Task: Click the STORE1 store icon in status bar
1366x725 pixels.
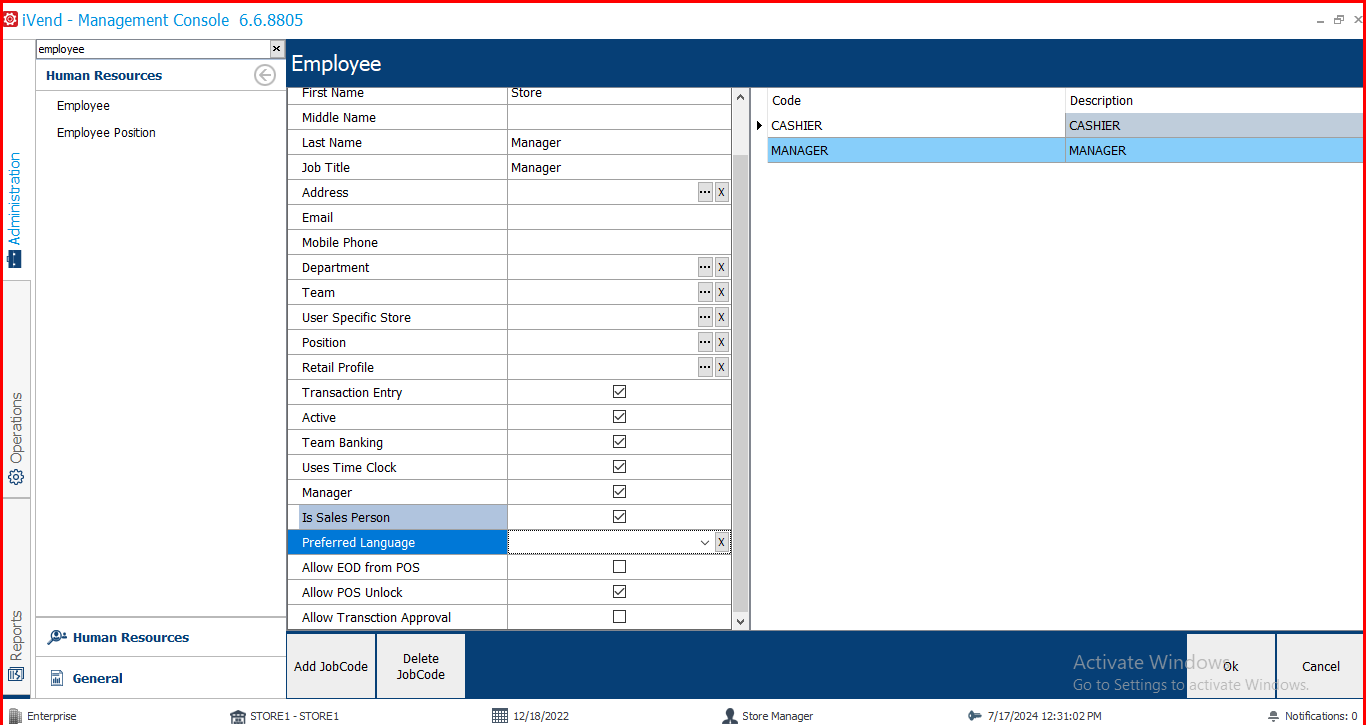Action: [x=238, y=716]
